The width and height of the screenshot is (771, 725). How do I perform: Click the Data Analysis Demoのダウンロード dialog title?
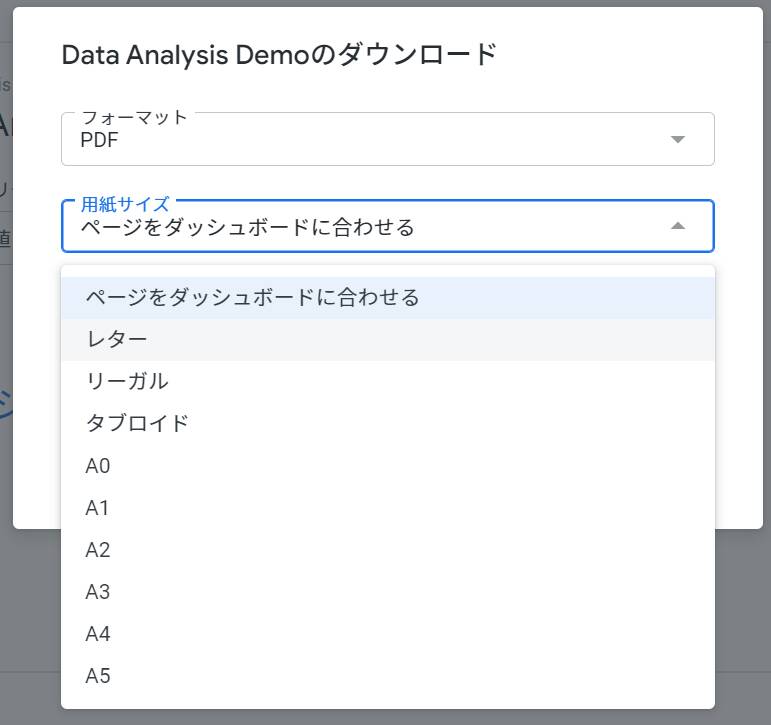coord(279,55)
